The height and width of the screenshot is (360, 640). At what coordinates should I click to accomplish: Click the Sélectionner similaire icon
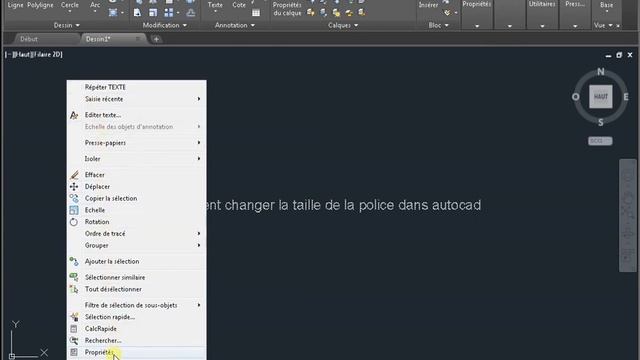(x=74, y=277)
